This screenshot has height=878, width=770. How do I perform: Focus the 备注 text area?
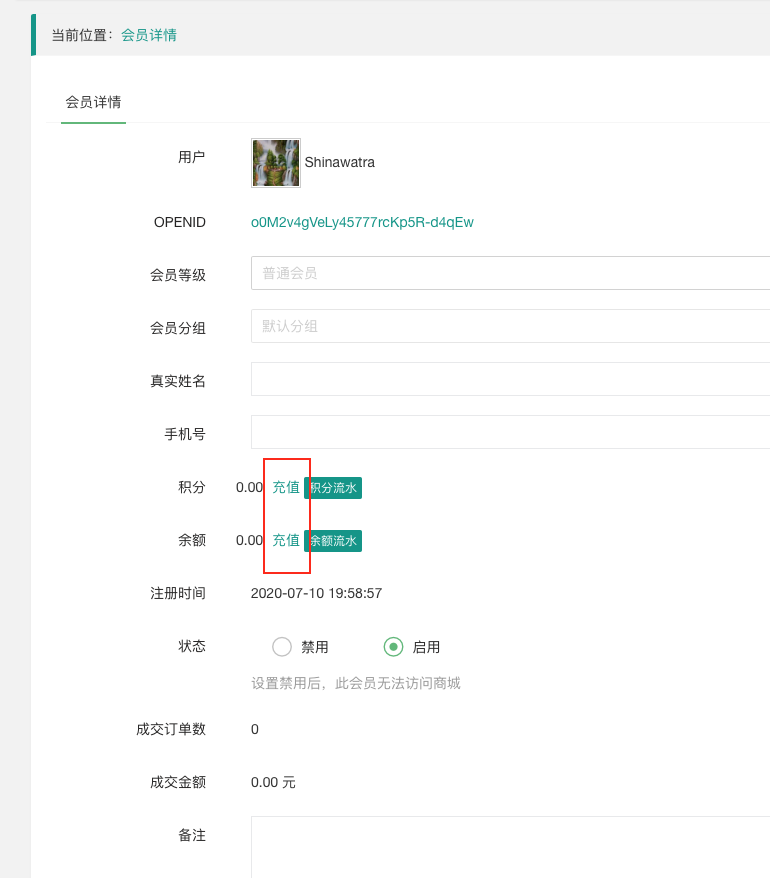[511, 847]
